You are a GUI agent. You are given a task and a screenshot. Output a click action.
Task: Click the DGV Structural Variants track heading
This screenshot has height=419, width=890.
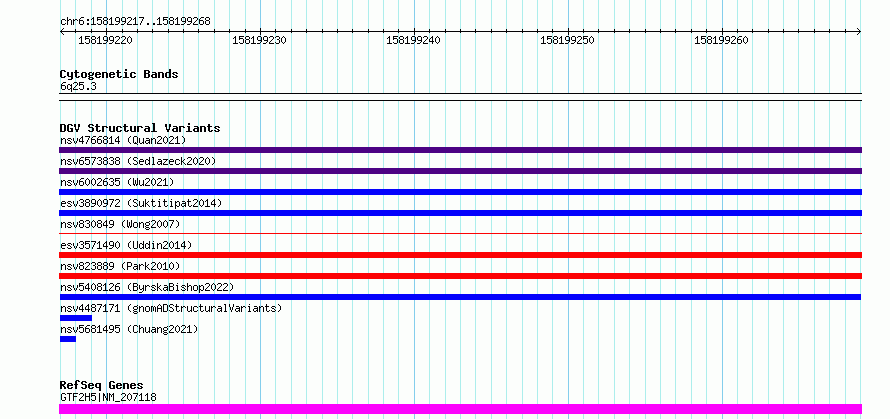tap(140, 128)
